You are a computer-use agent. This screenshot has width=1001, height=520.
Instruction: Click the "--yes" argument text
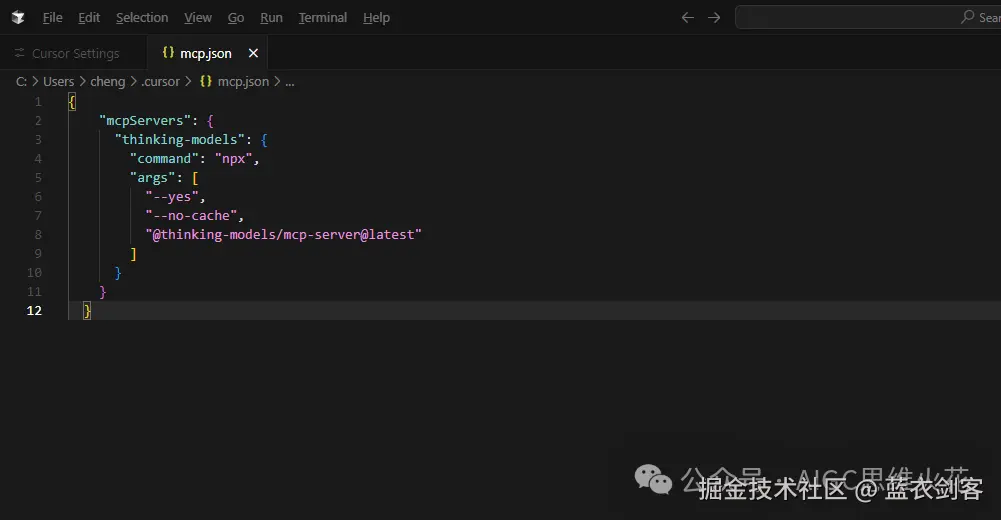[172, 197]
